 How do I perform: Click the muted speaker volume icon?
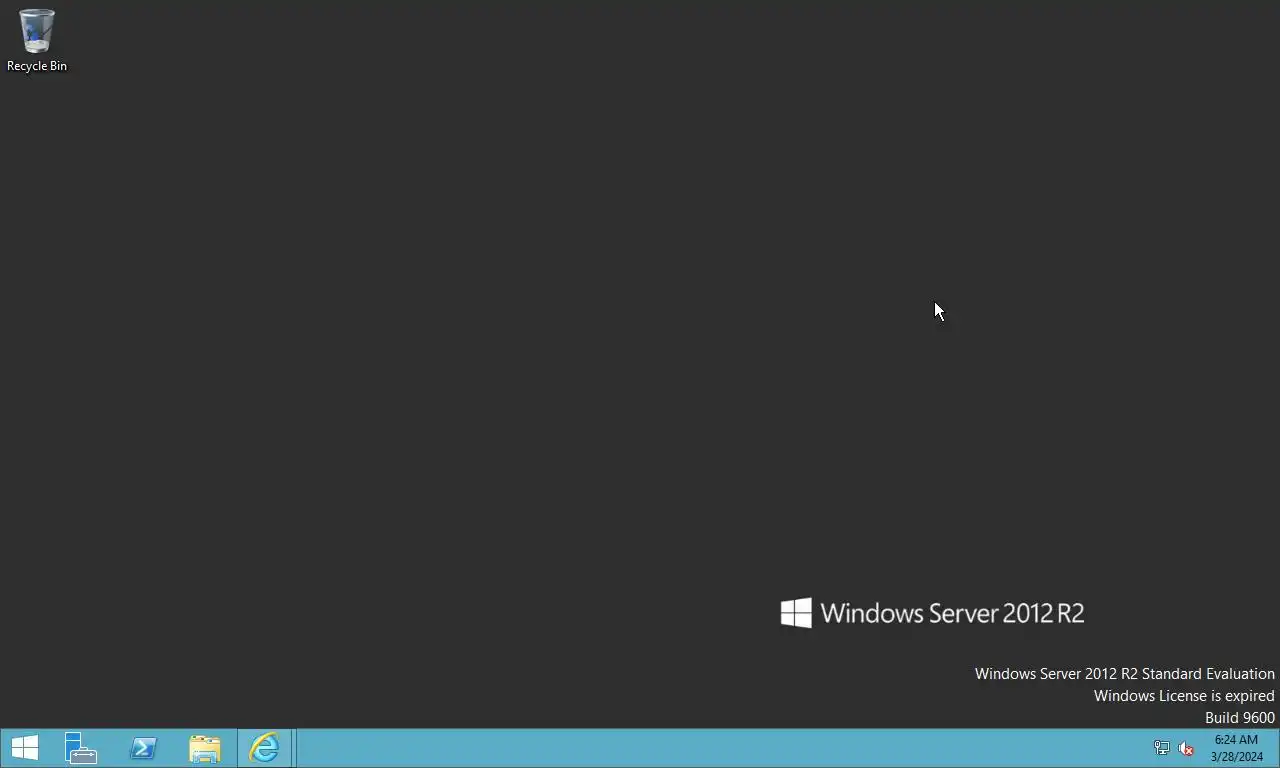coord(1186,748)
